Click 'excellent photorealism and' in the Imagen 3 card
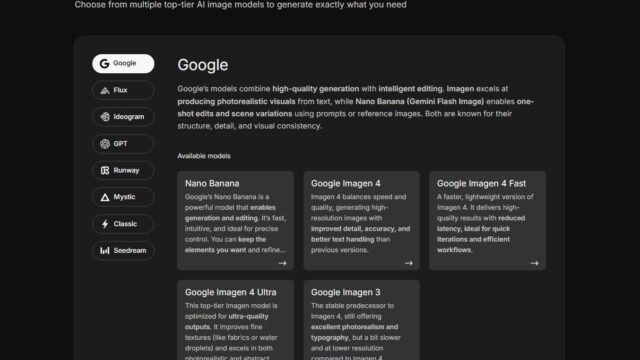This screenshot has height=360, width=640. pyautogui.click(x=354, y=327)
